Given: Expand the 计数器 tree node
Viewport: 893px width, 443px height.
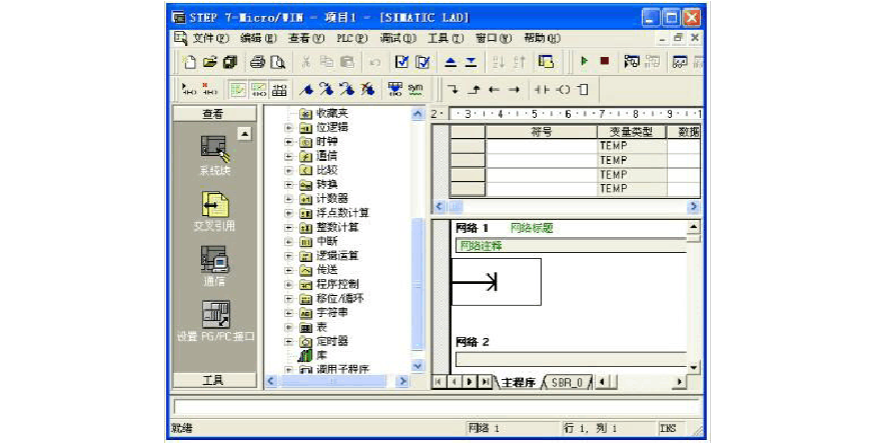Looking at the screenshot, I should (288, 199).
